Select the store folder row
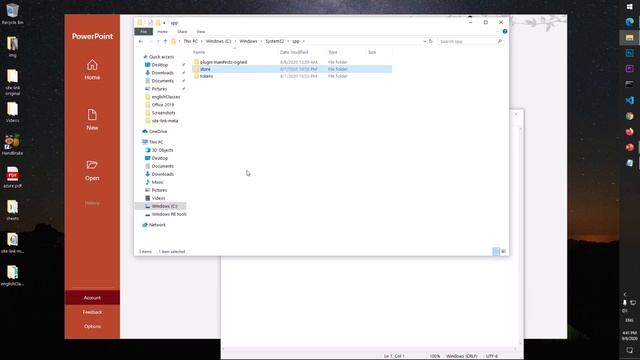Viewport: 640px width, 360px height. [x=292, y=69]
